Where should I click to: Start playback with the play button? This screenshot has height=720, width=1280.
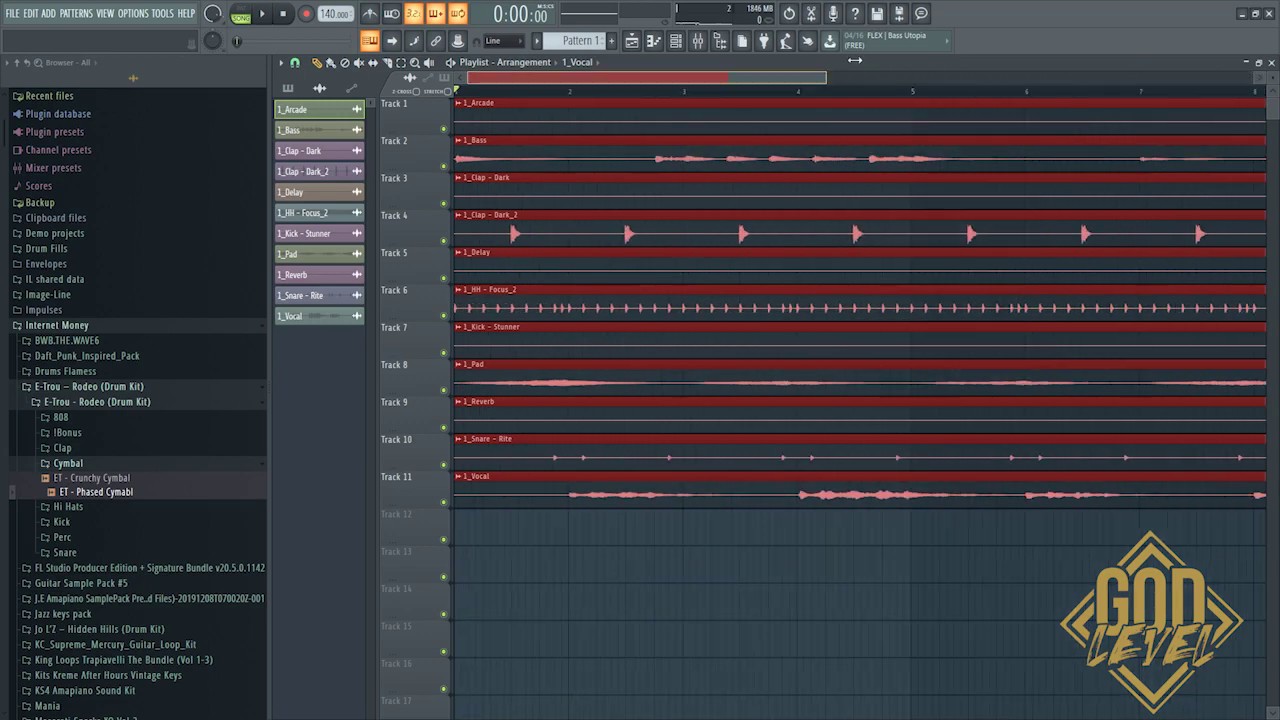262,14
